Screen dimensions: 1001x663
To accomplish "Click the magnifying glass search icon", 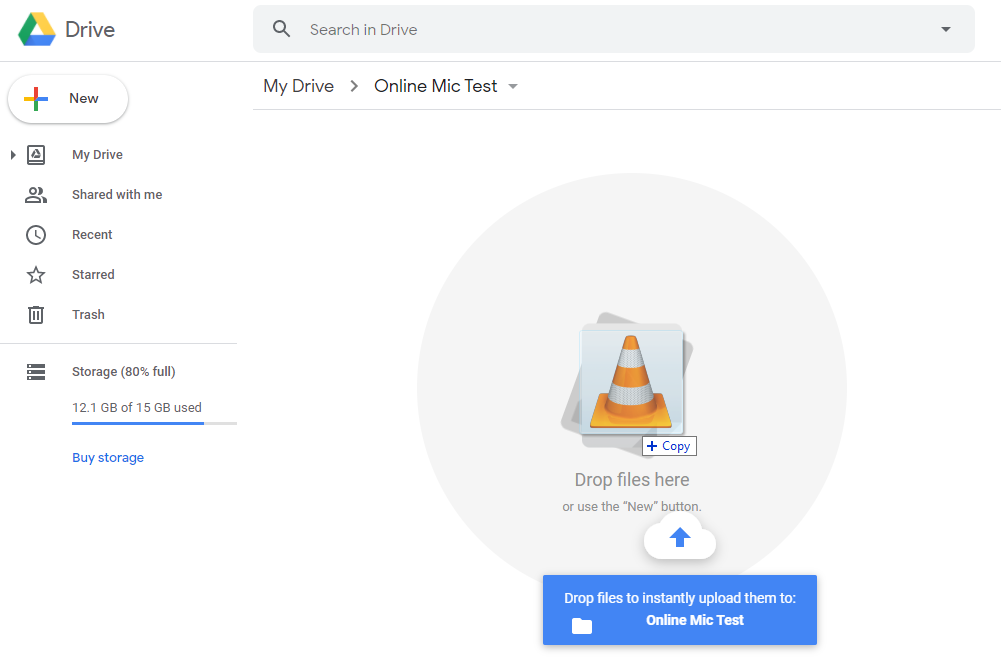I will [x=282, y=29].
